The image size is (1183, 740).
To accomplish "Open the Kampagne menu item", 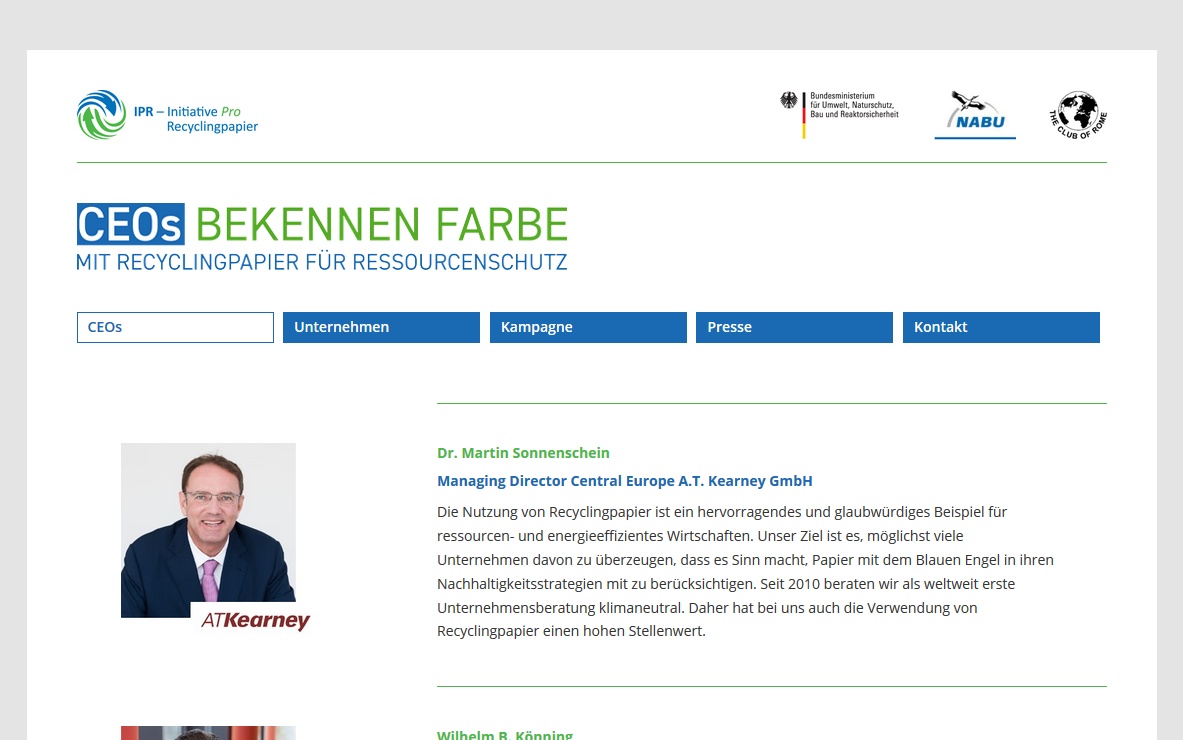I will [x=588, y=327].
